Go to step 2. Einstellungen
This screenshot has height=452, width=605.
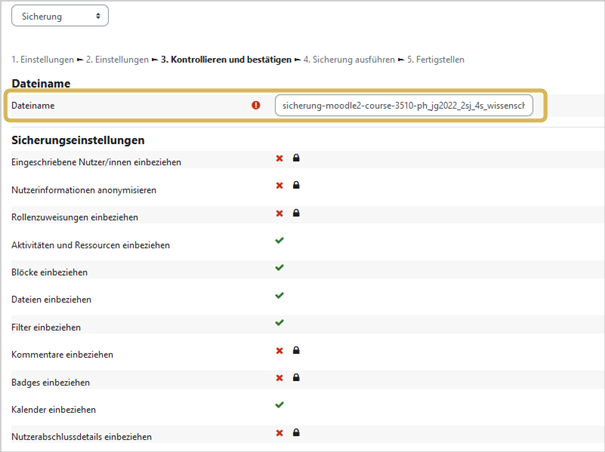[x=117, y=60]
